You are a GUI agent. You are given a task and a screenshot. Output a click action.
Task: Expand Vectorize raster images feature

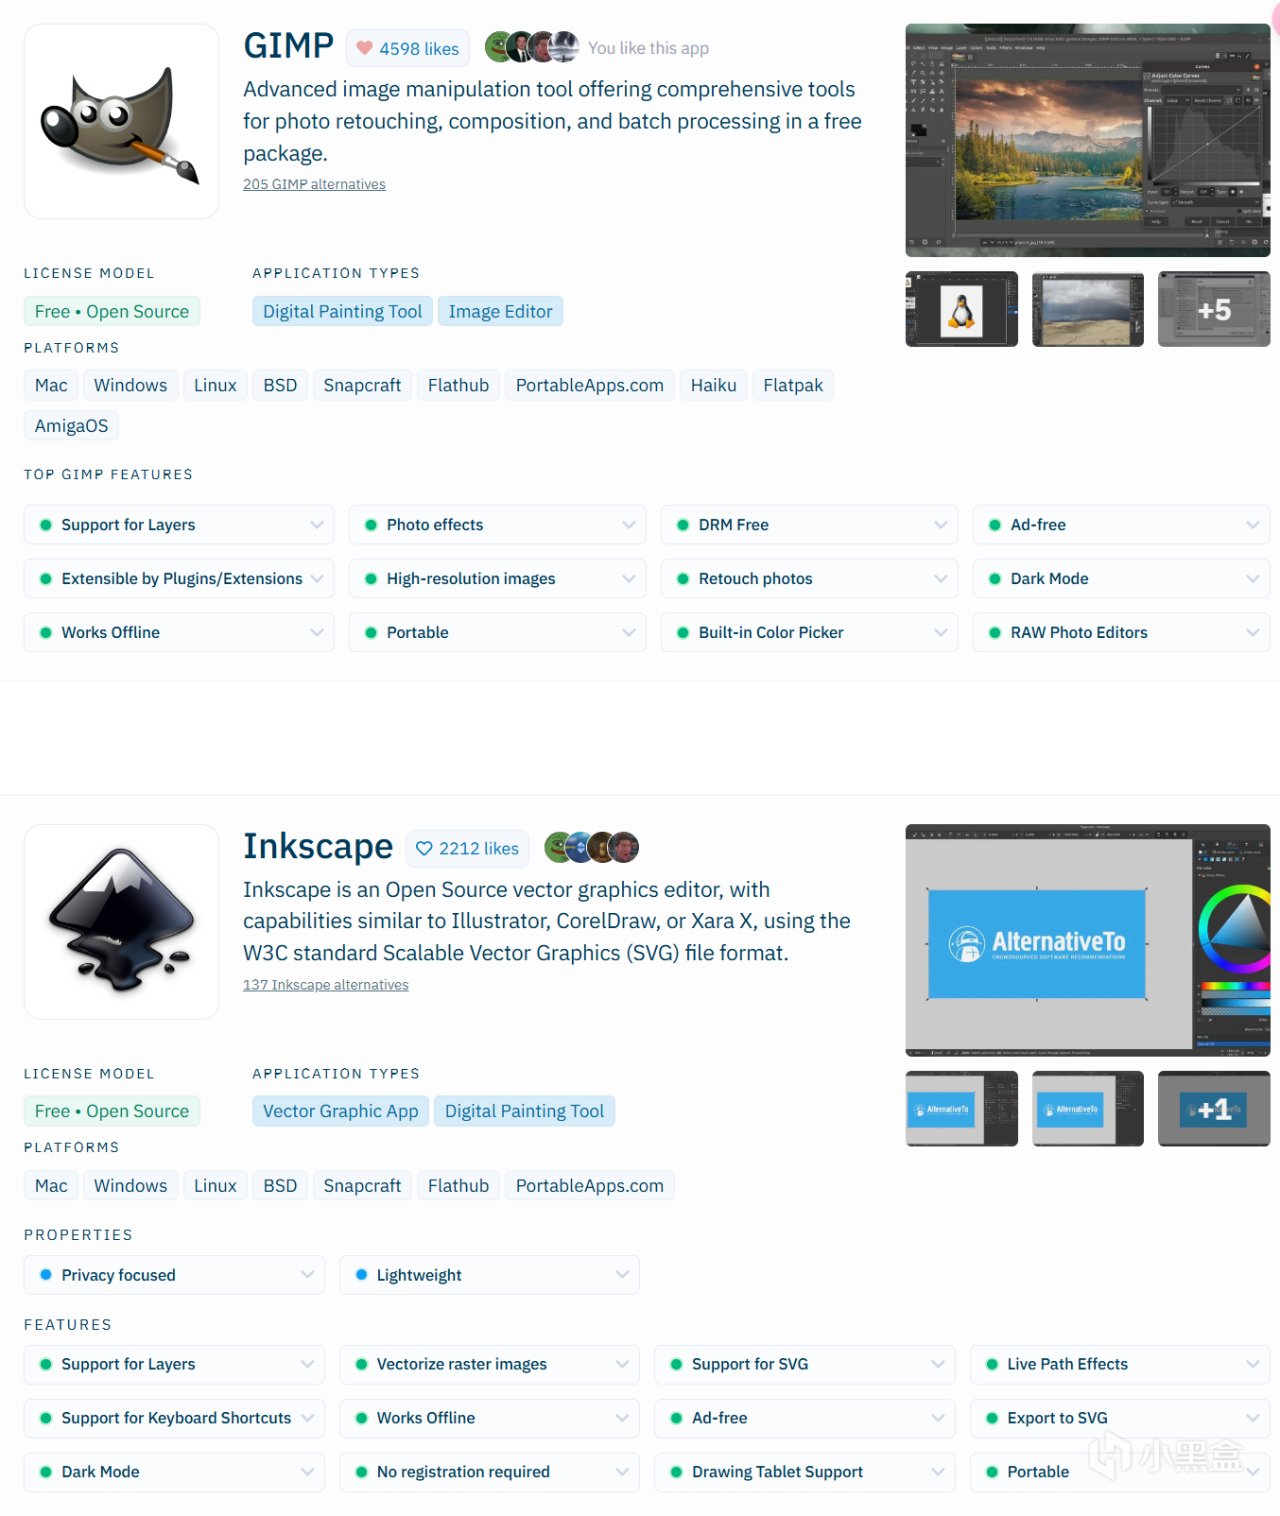click(489, 1364)
